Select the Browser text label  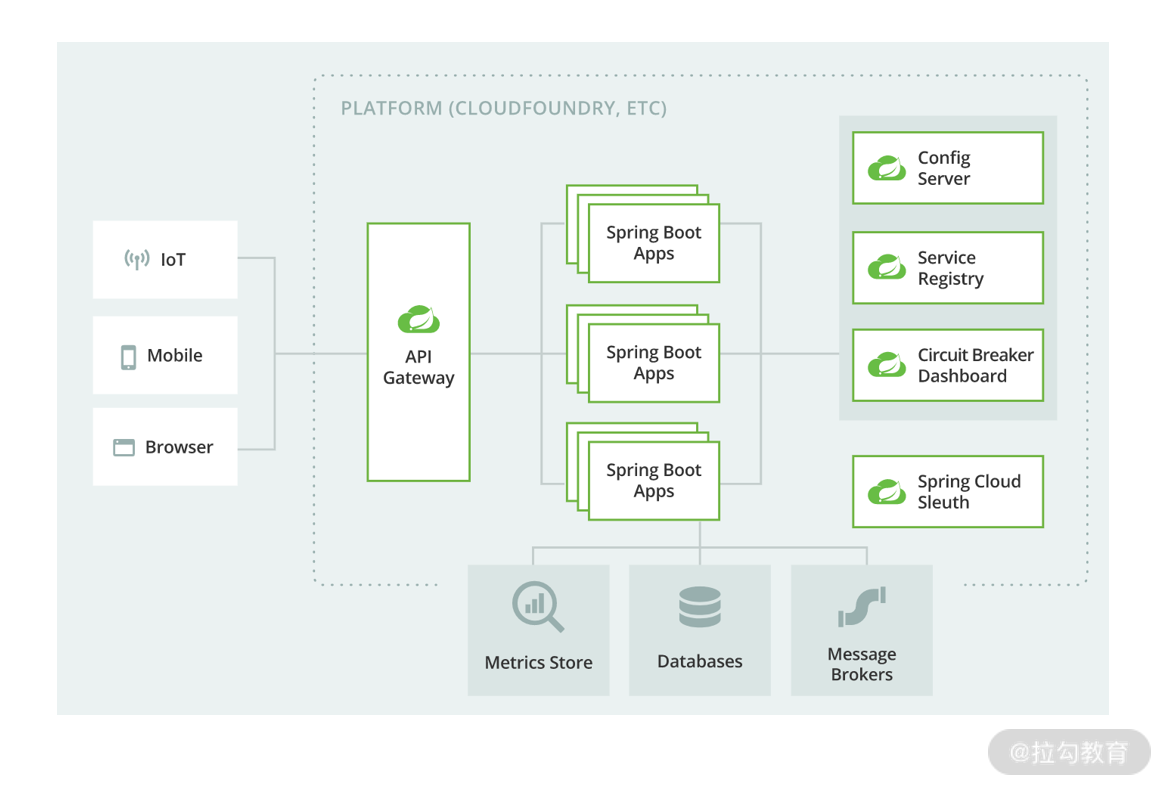click(x=179, y=447)
